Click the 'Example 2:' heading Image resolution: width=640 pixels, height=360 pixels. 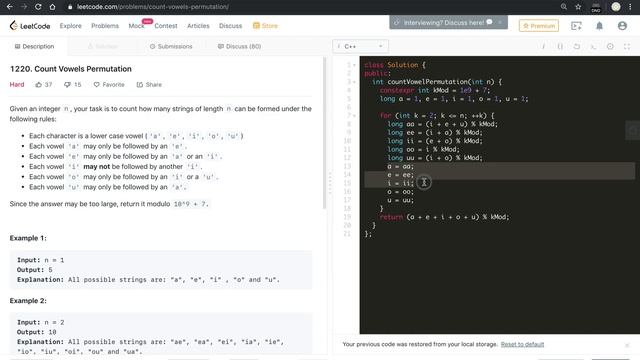[28, 301]
